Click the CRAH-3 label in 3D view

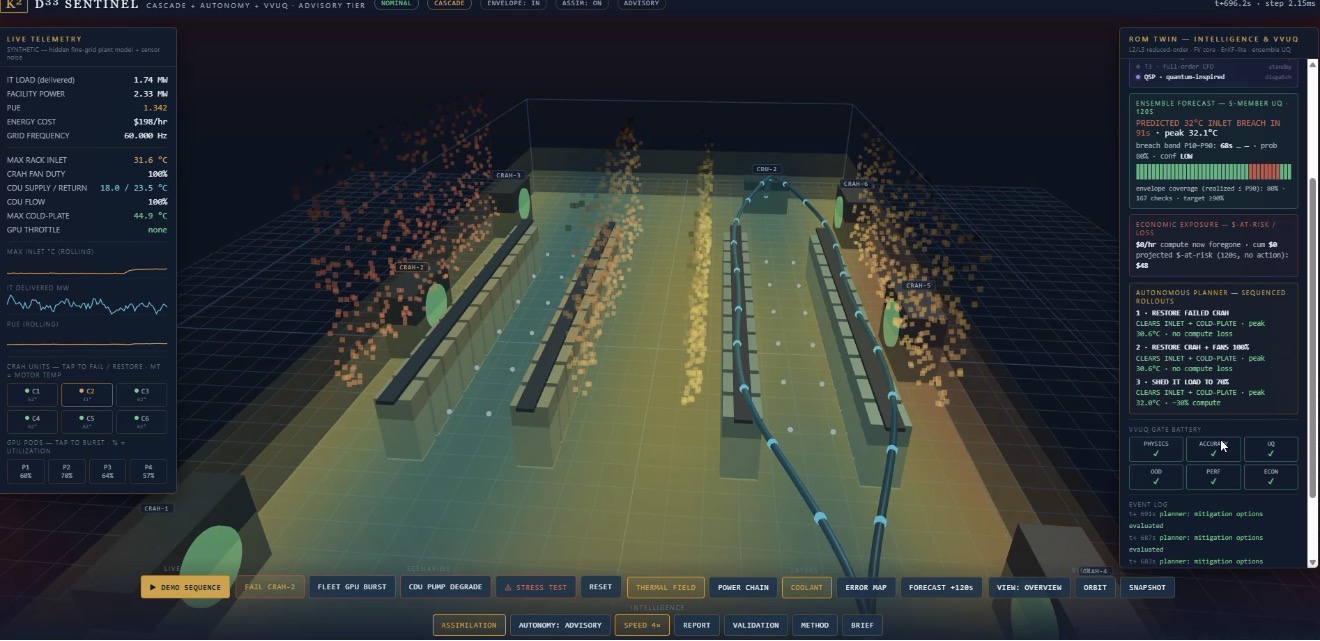(x=509, y=175)
